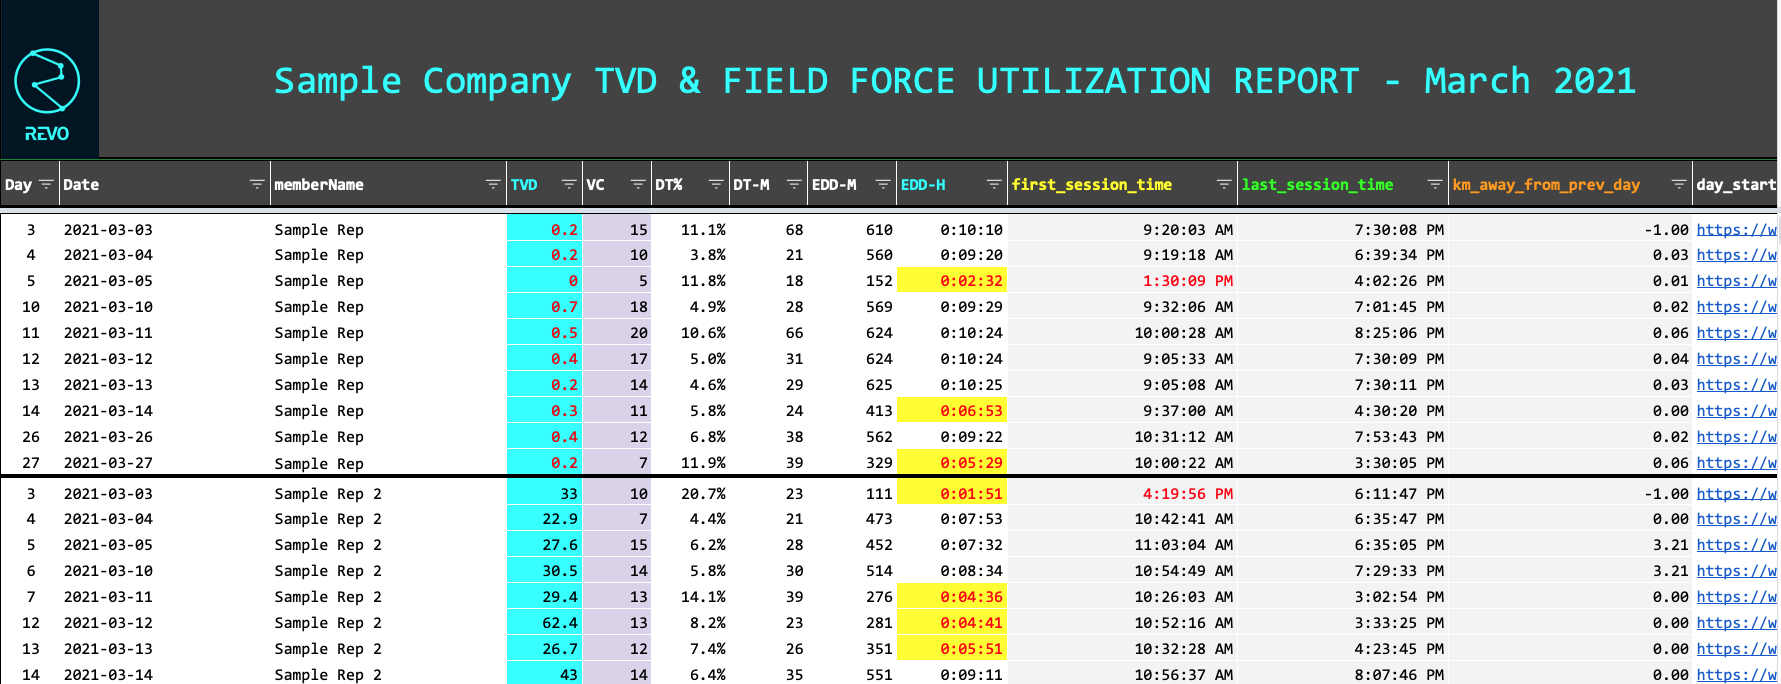Open the link for Sample Rep 2021-03-10
Screen dimensions: 1781x684
coord(1737,307)
